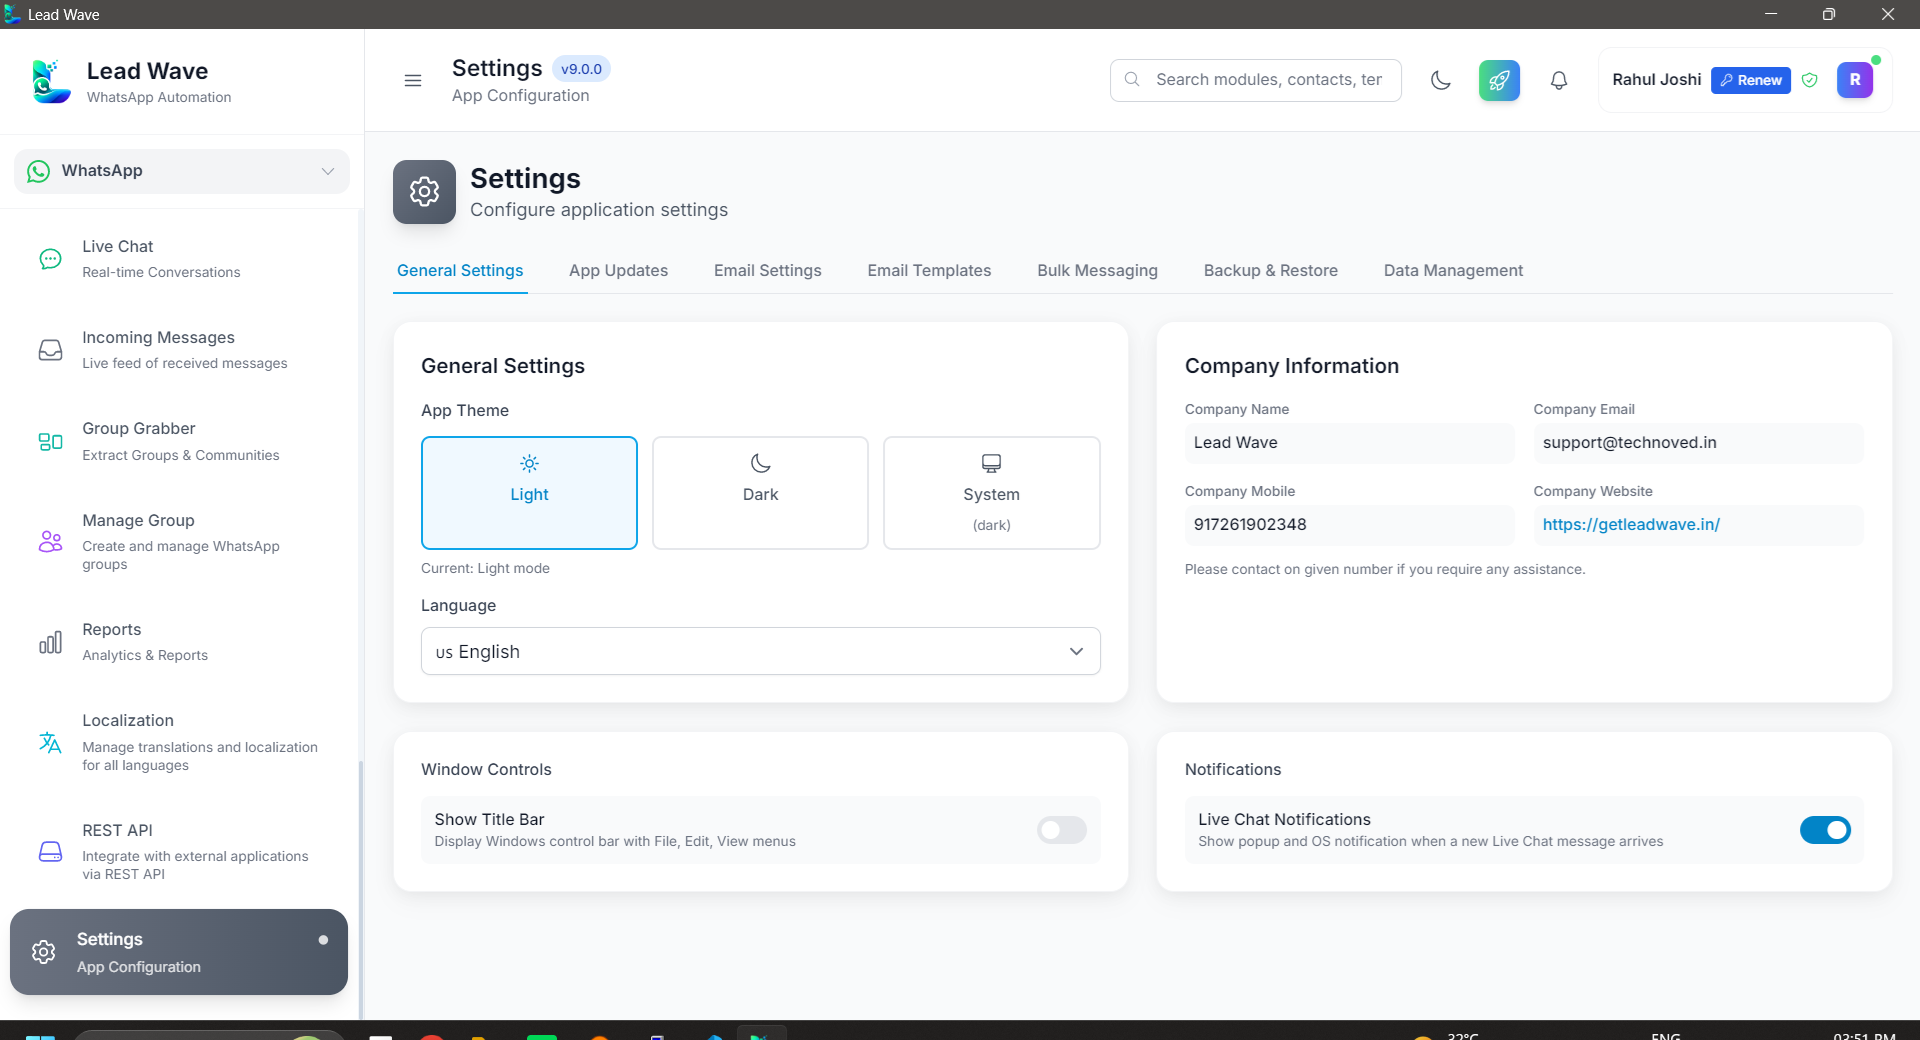Image resolution: width=1920 pixels, height=1040 pixels.
Task: Click the Company Mobile field
Action: click(x=1349, y=525)
